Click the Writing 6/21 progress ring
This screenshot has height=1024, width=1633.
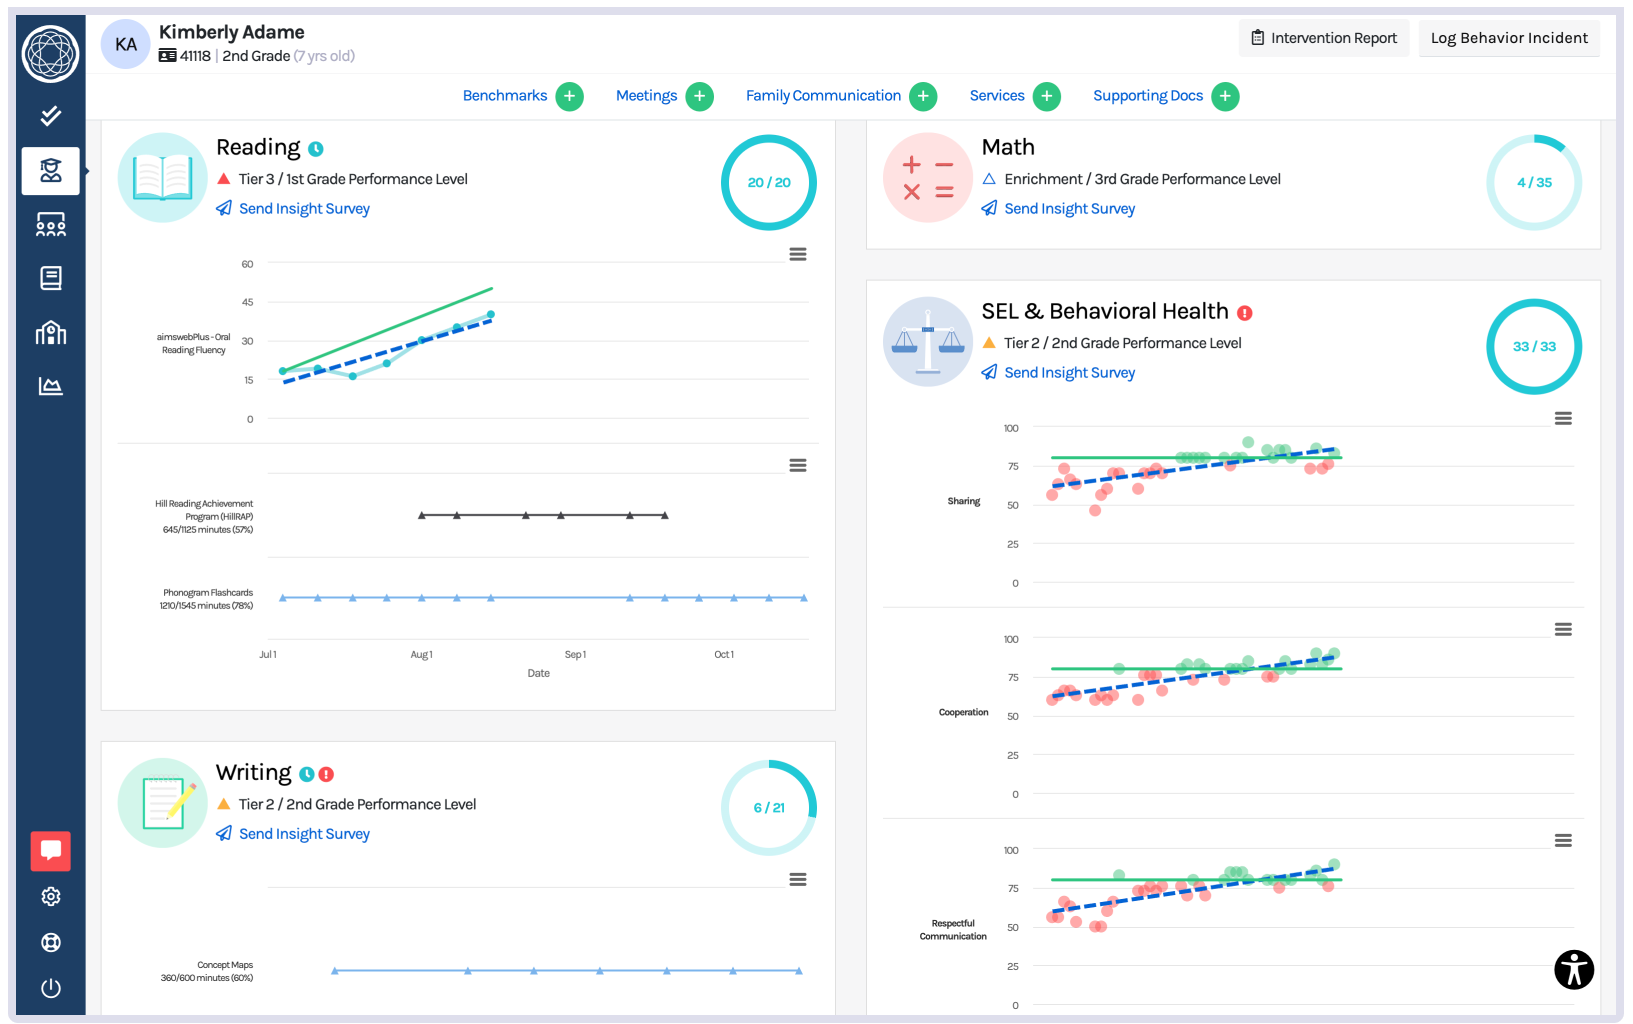pos(768,807)
